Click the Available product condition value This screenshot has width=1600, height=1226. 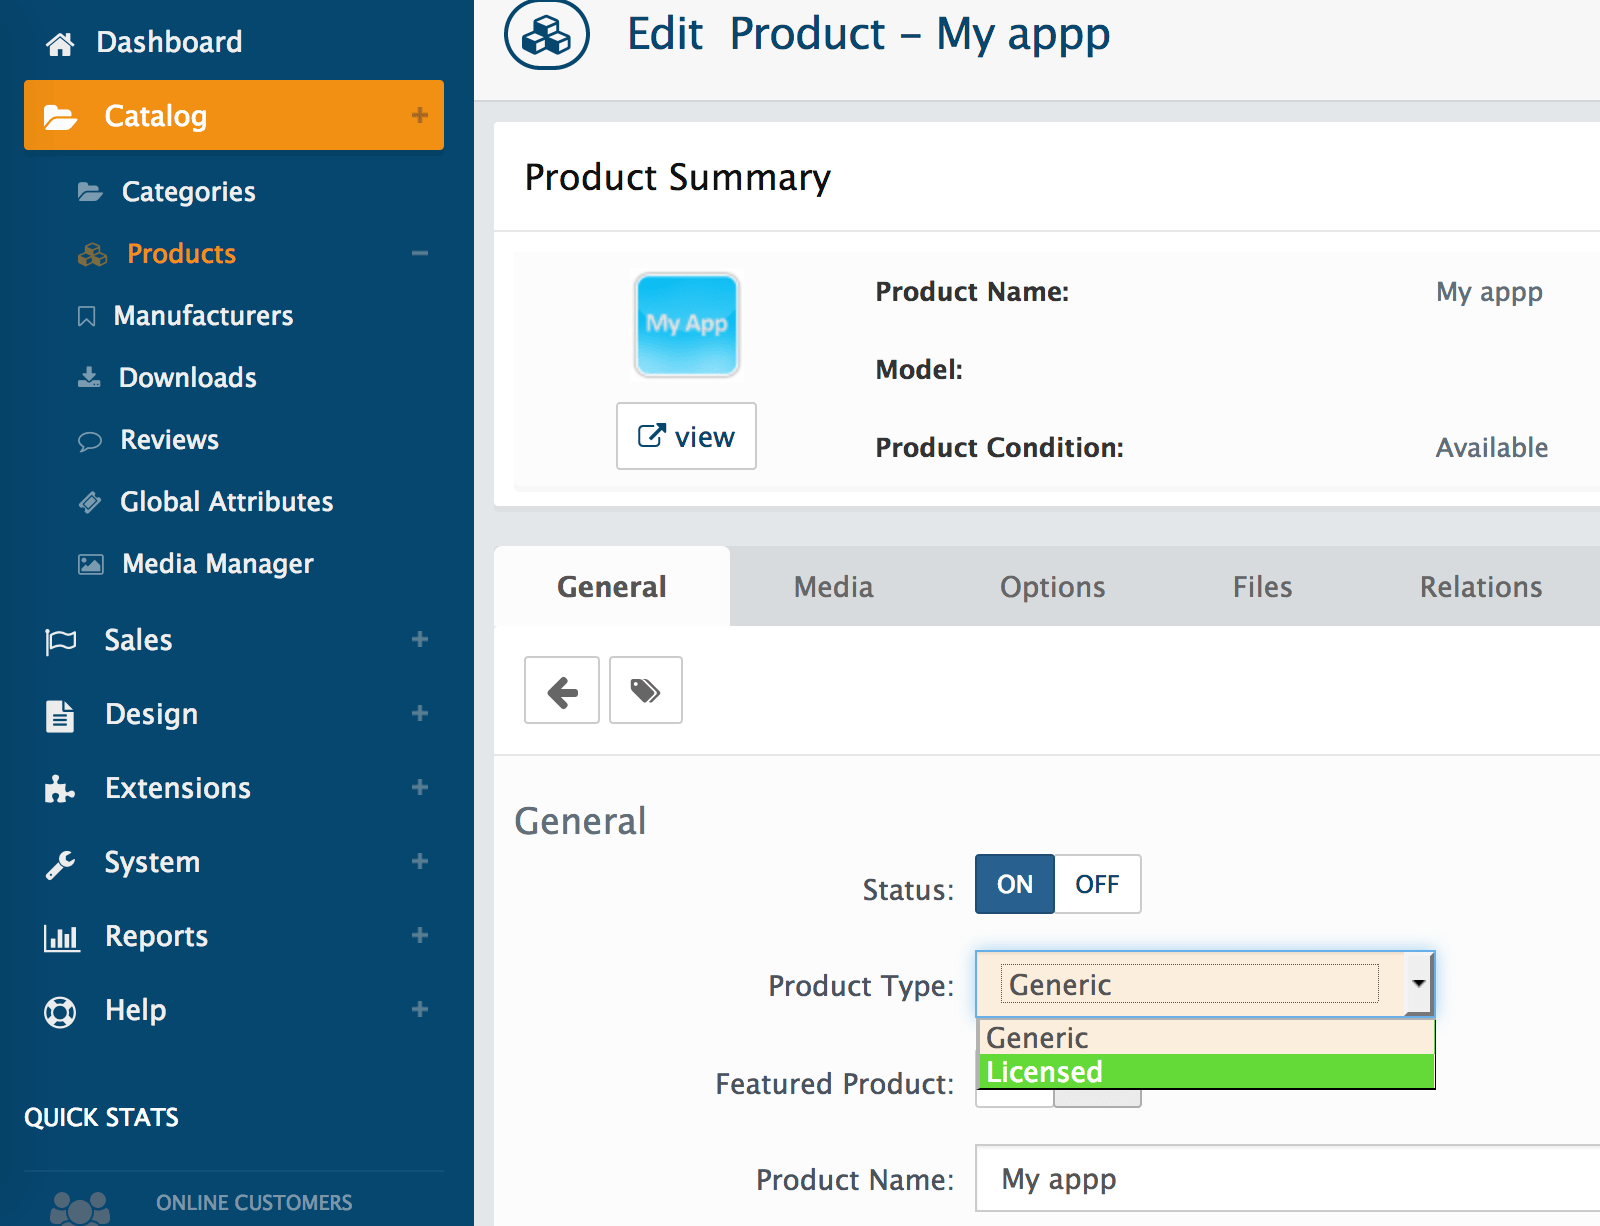pos(1492,447)
